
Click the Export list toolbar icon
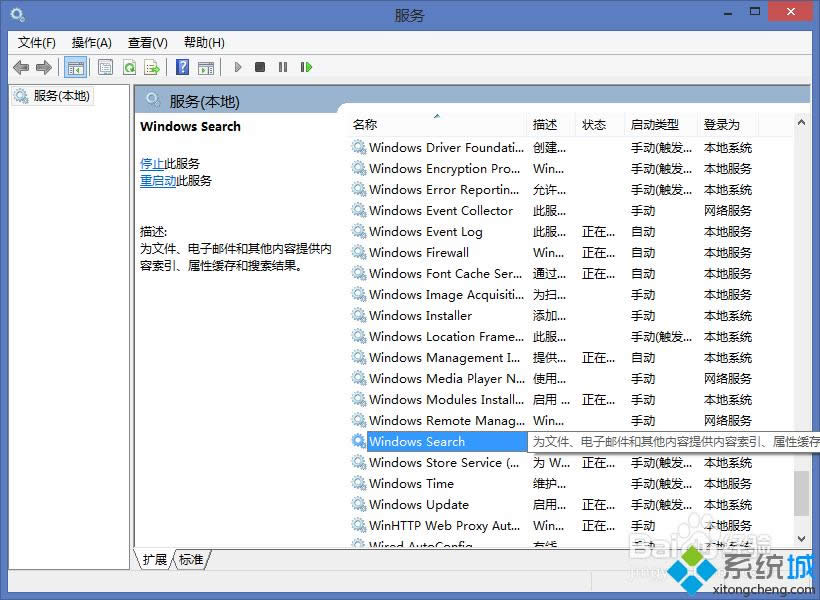[x=152, y=67]
